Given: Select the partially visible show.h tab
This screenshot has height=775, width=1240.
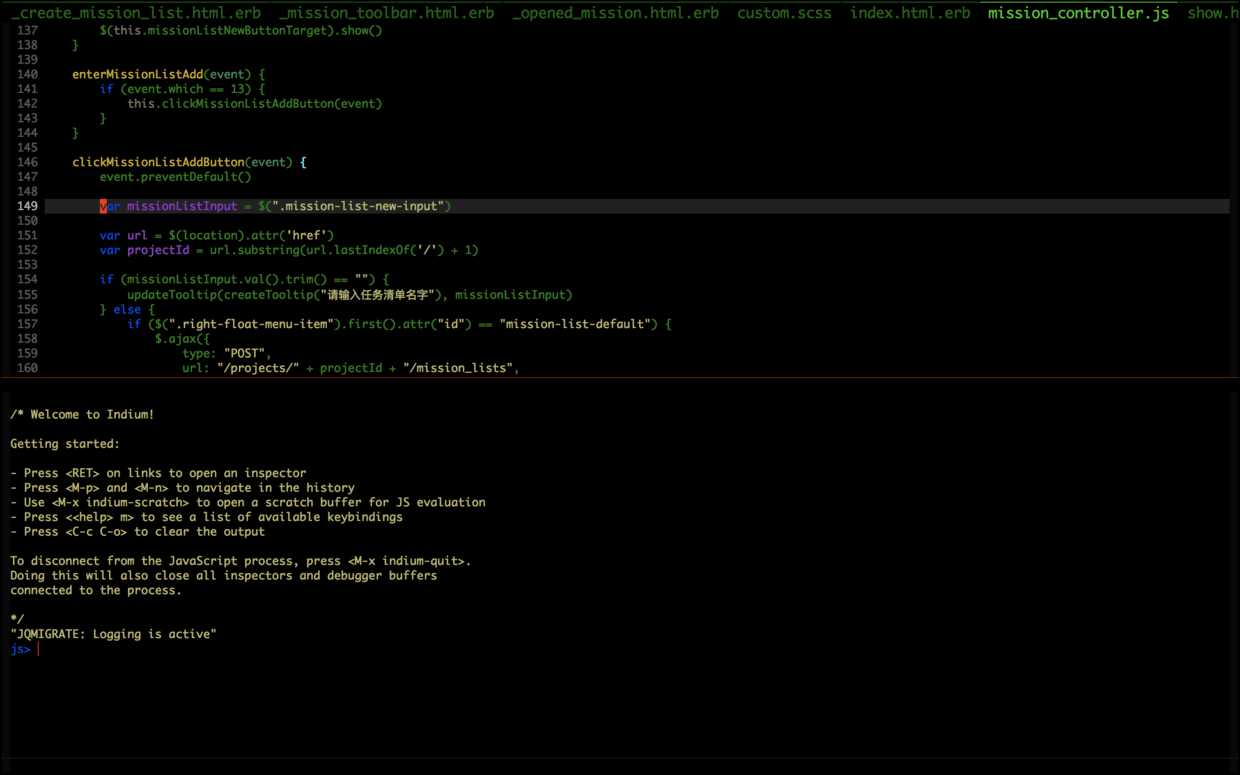Looking at the screenshot, I should pyautogui.click(x=1212, y=13).
